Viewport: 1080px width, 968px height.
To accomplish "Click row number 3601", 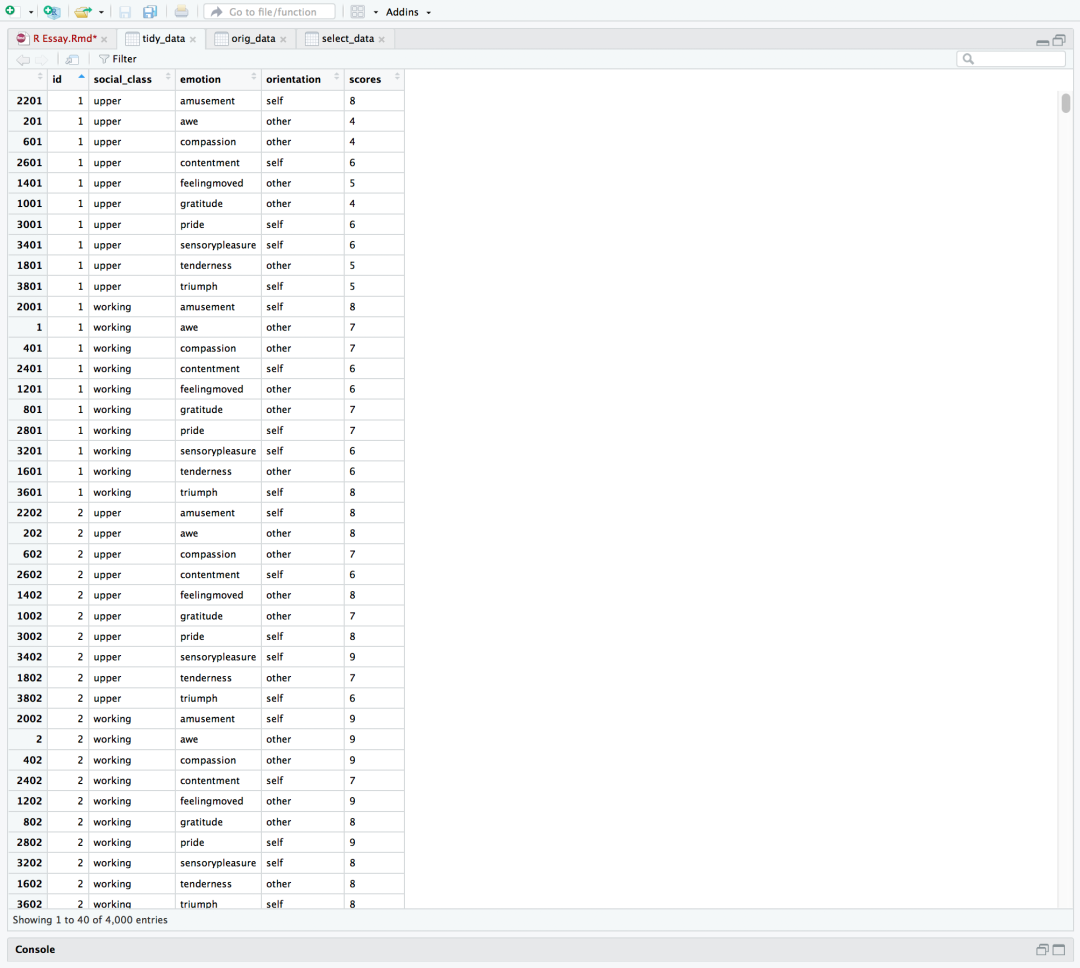I will click(29, 492).
